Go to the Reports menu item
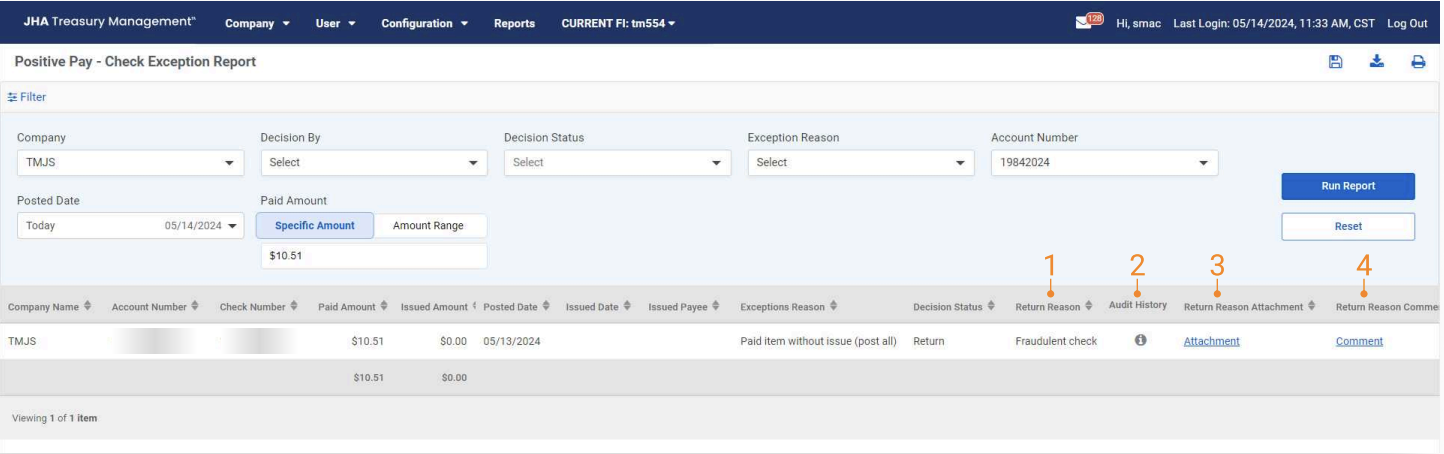Viewport: 1444px width, 454px height. (514, 23)
